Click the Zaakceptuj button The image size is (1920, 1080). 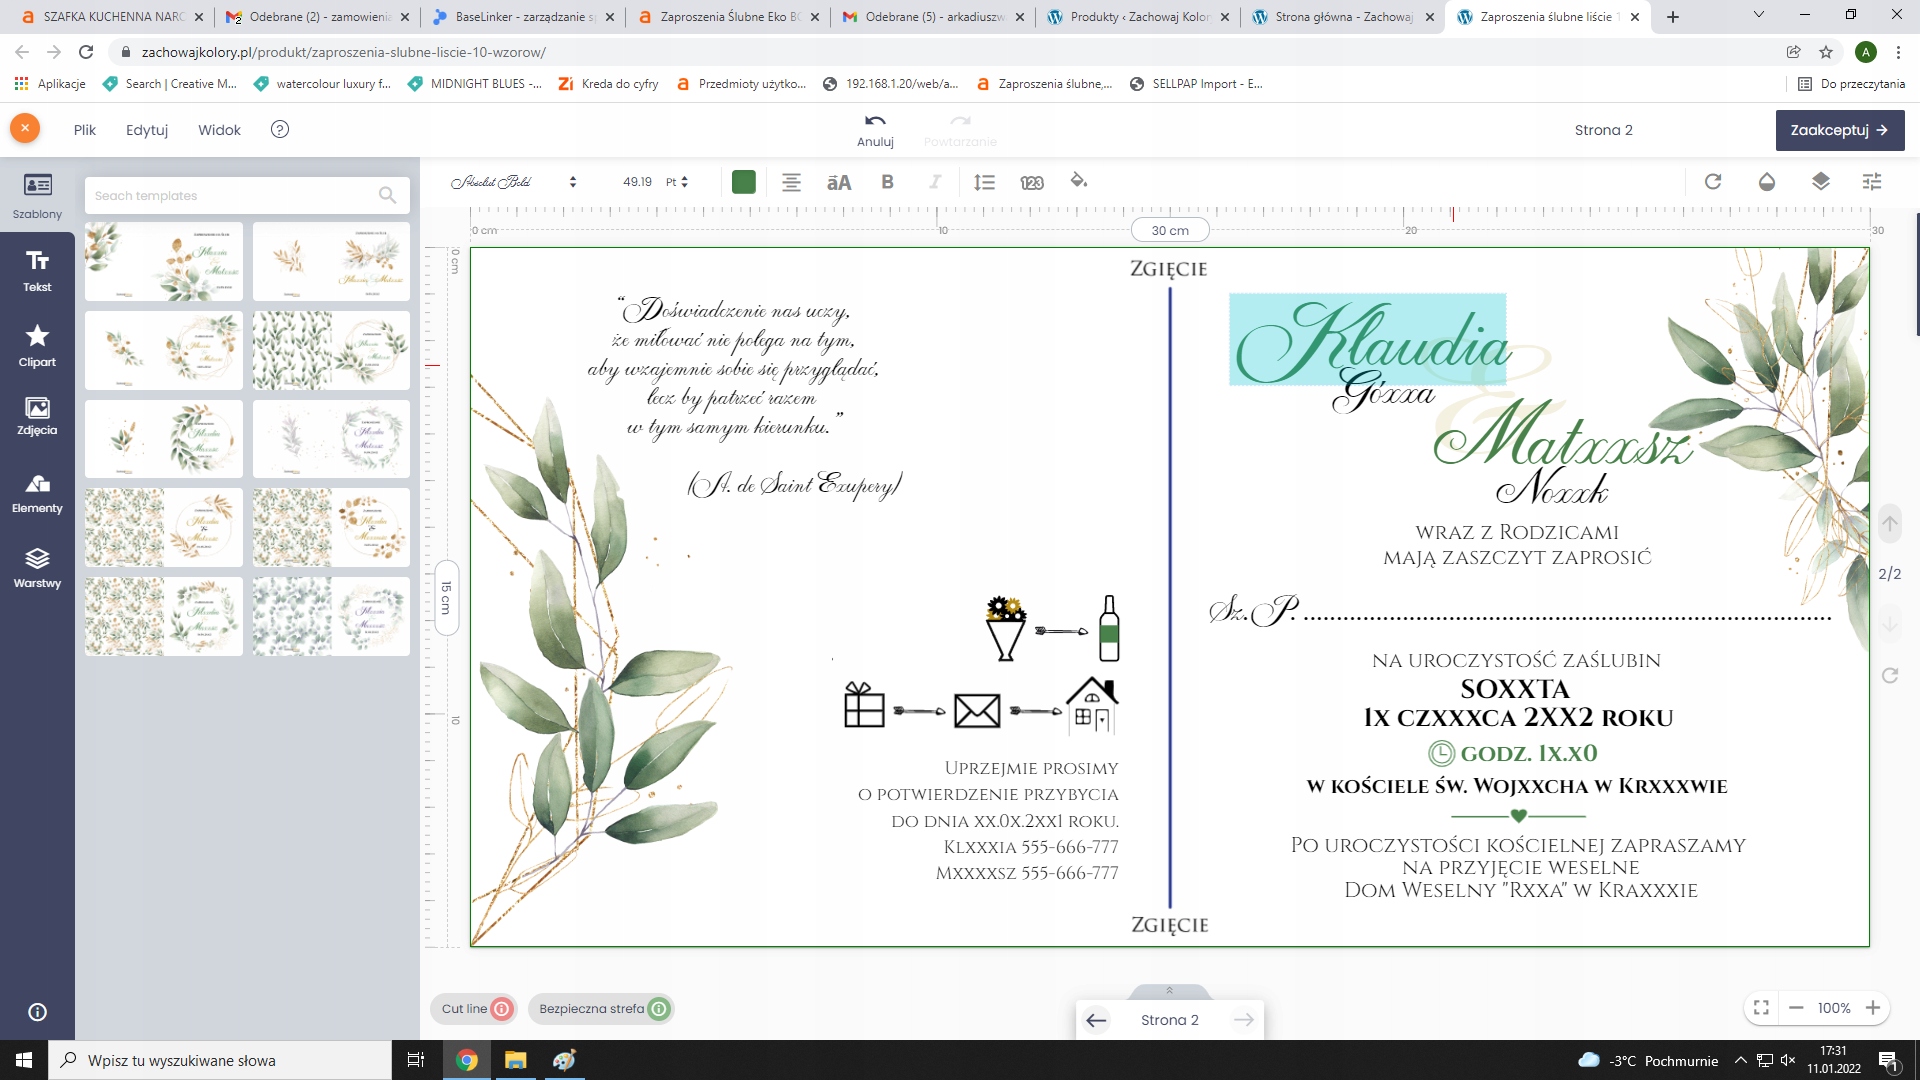(1839, 130)
